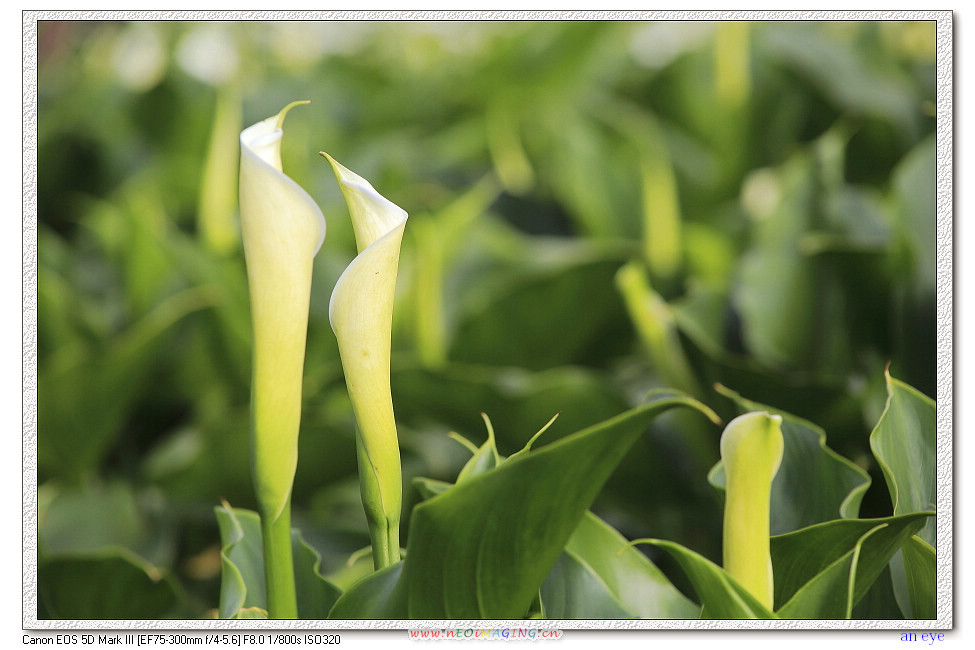Click the 'an eye' signature text
The height and width of the screenshot is (650, 975).
(x=922, y=636)
